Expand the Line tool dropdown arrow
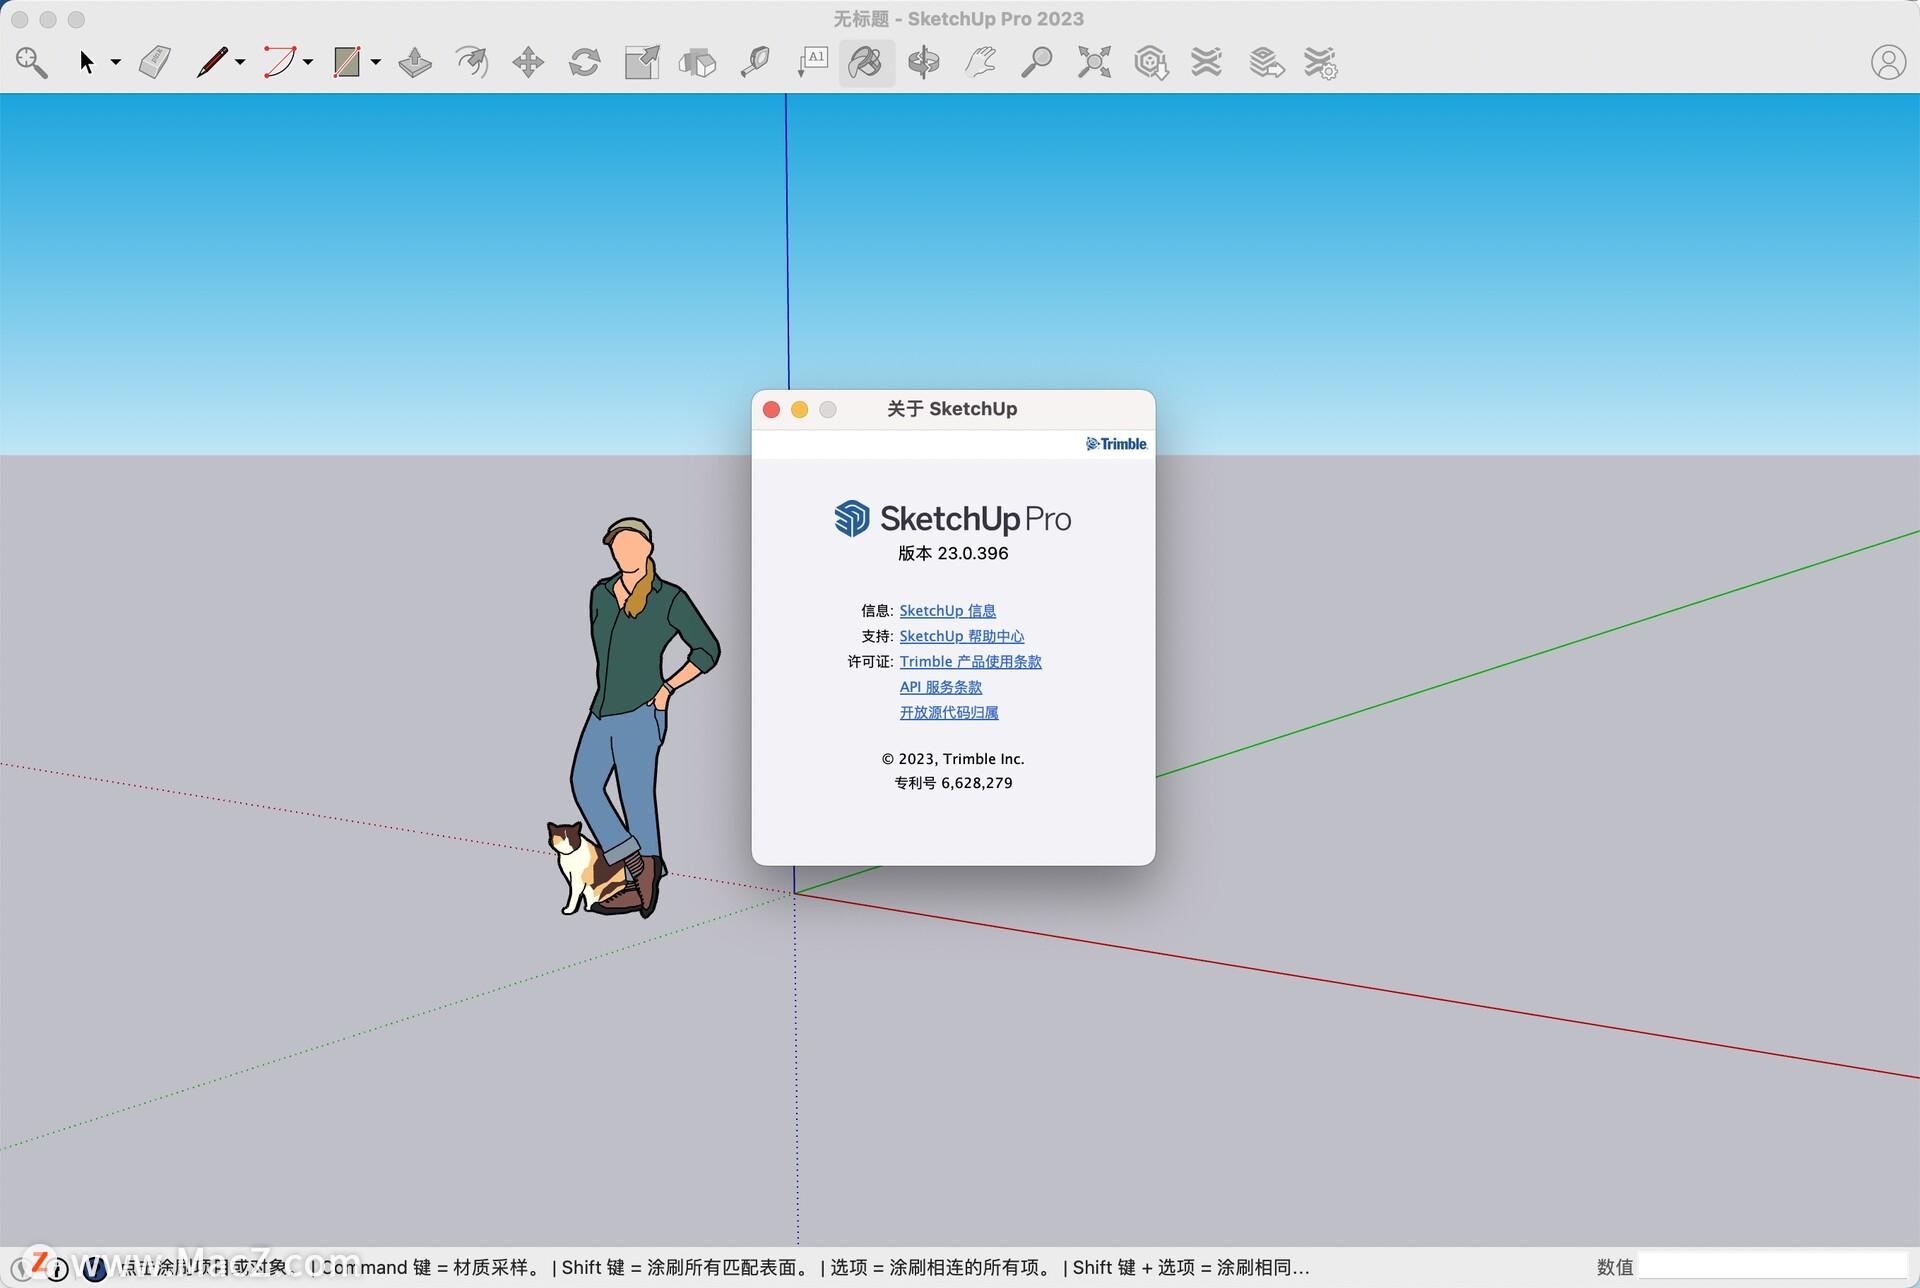1920x1288 pixels. point(240,62)
